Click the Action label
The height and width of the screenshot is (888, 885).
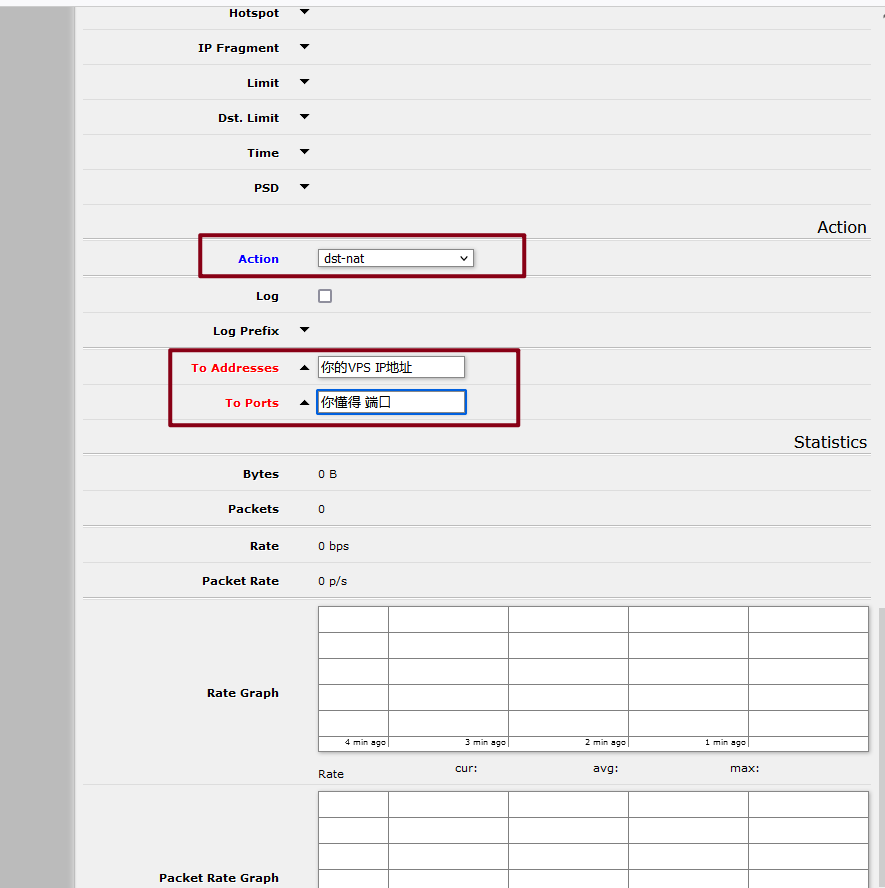pyautogui.click(x=258, y=259)
